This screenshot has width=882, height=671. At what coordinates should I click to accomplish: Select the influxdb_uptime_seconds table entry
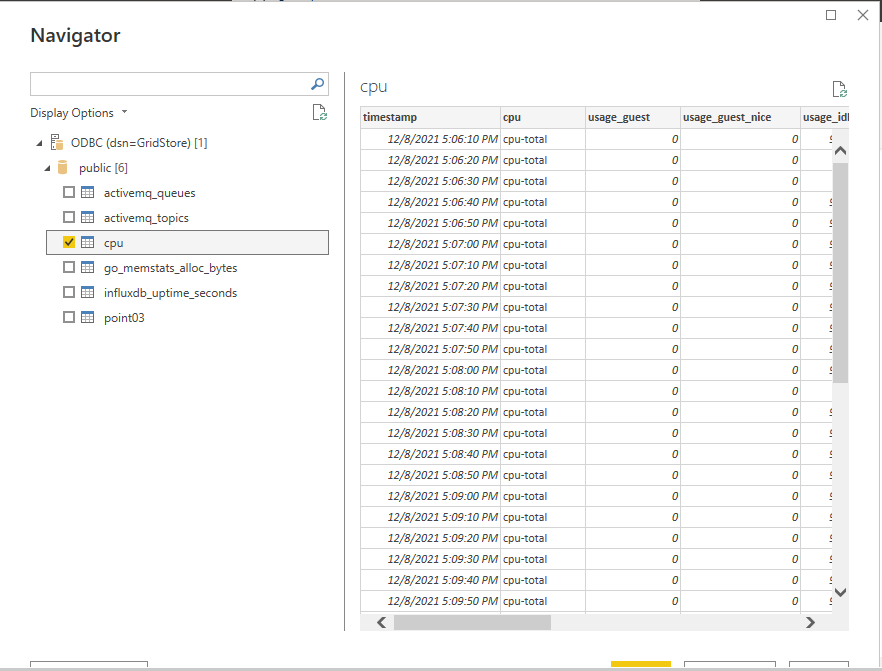pyautogui.click(x=170, y=293)
